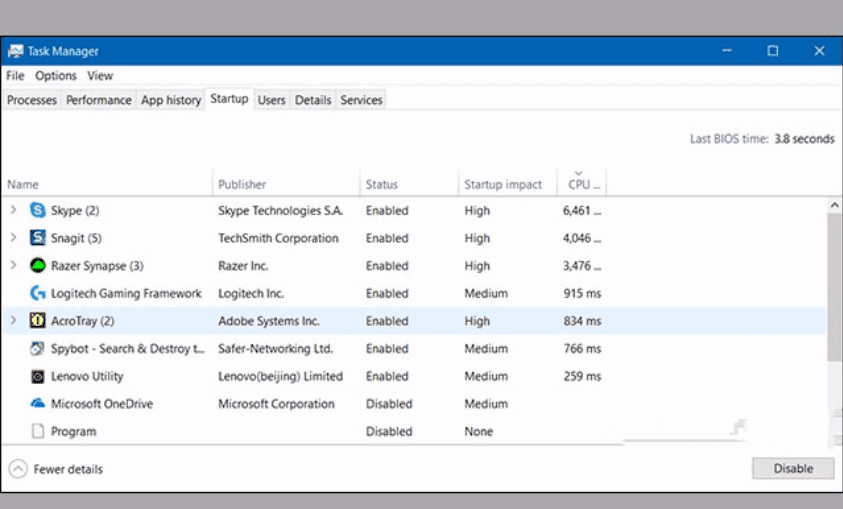The image size is (843, 509).
Task: Open the Options menu
Action: tap(56, 76)
